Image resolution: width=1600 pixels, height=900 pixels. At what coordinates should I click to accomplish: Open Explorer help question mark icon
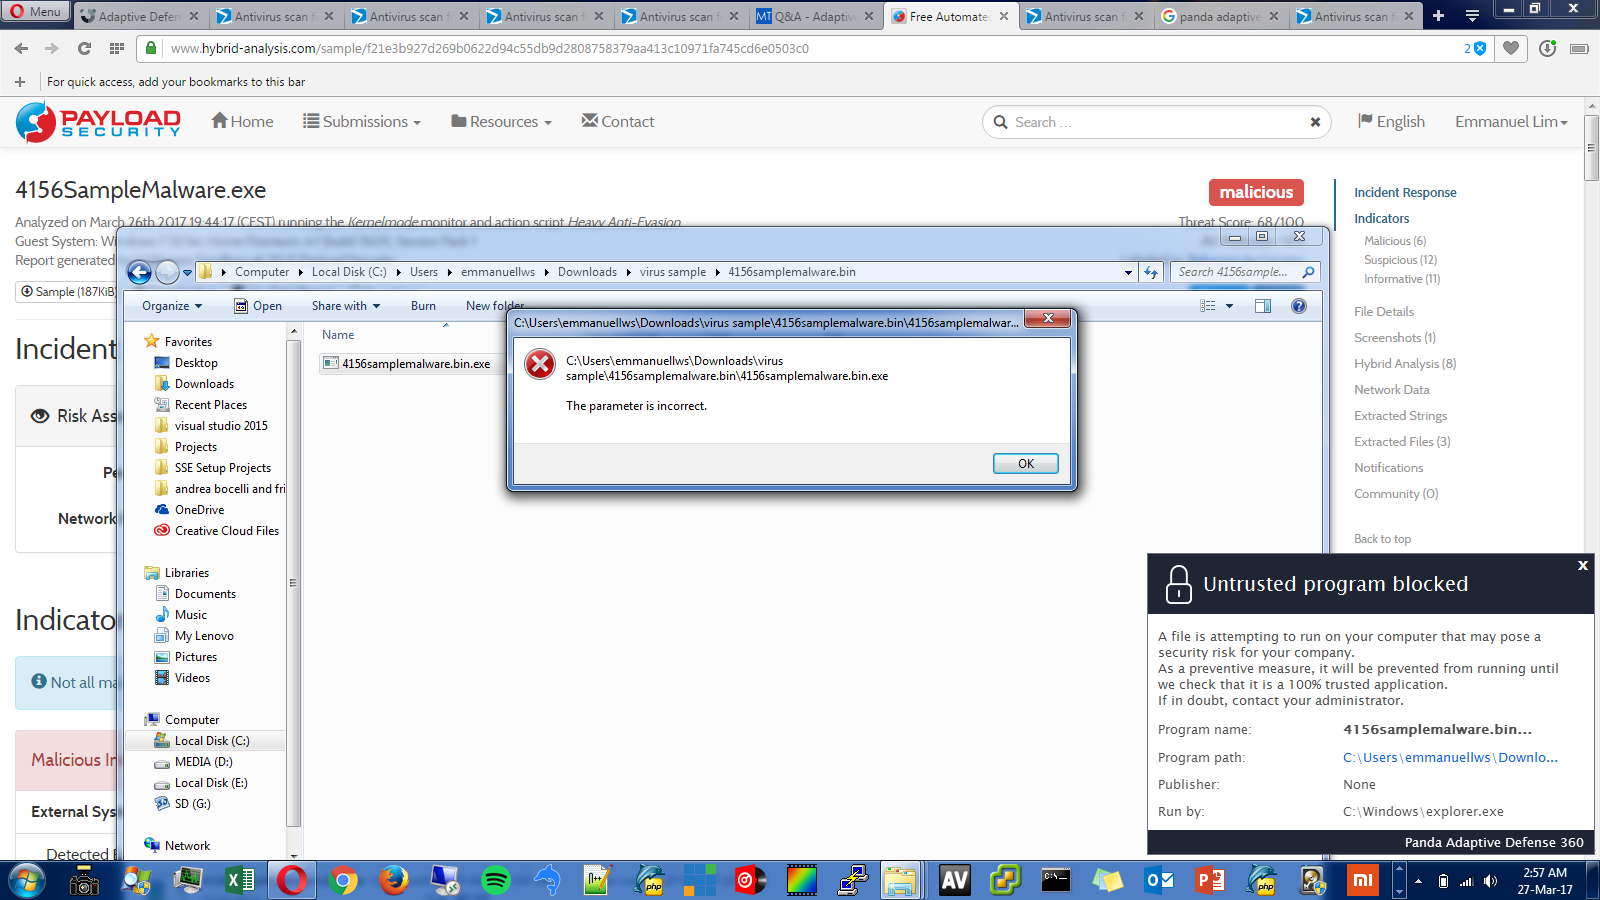tap(1298, 306)
